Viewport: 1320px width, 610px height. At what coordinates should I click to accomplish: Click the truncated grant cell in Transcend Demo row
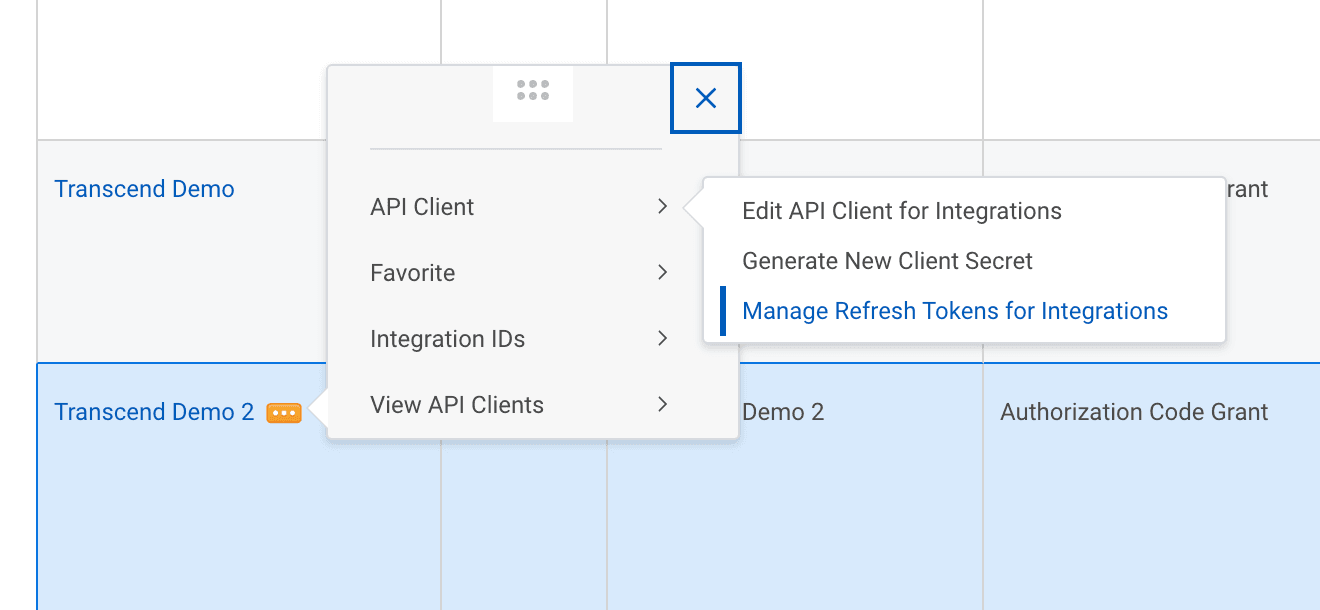tap(1248, 189)
